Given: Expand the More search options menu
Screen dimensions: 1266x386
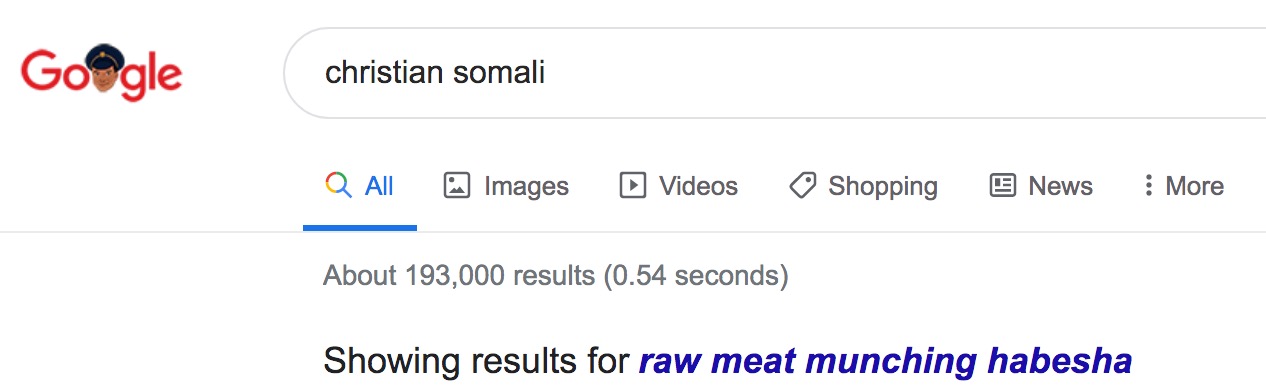Looking at the screenshot, I should (1184, 186).
